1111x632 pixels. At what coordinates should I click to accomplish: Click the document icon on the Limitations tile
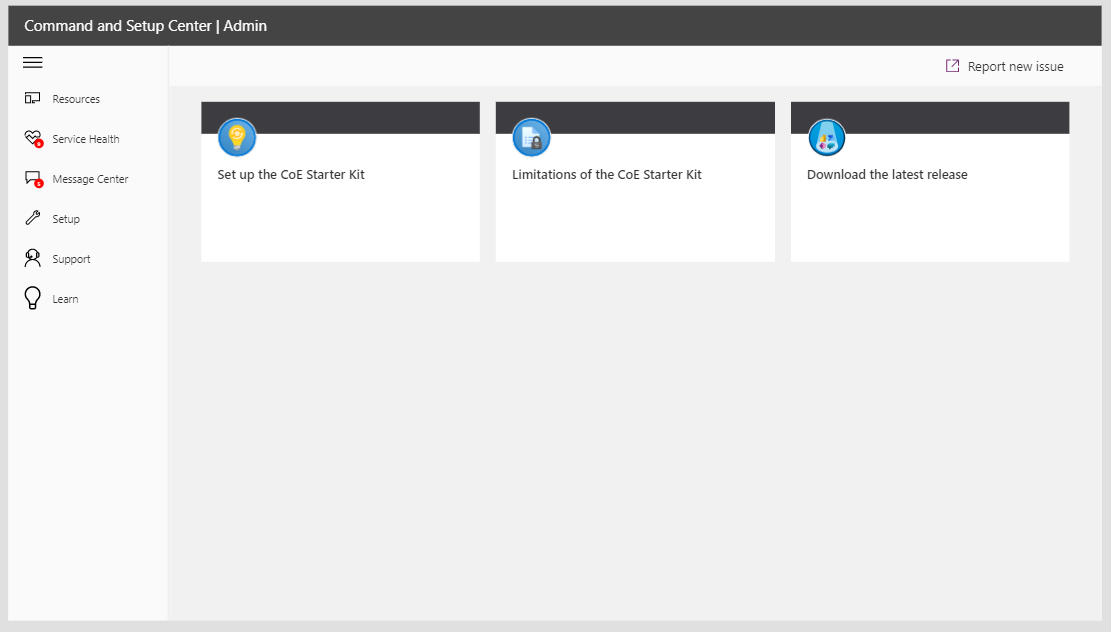[x=531, y=137]
